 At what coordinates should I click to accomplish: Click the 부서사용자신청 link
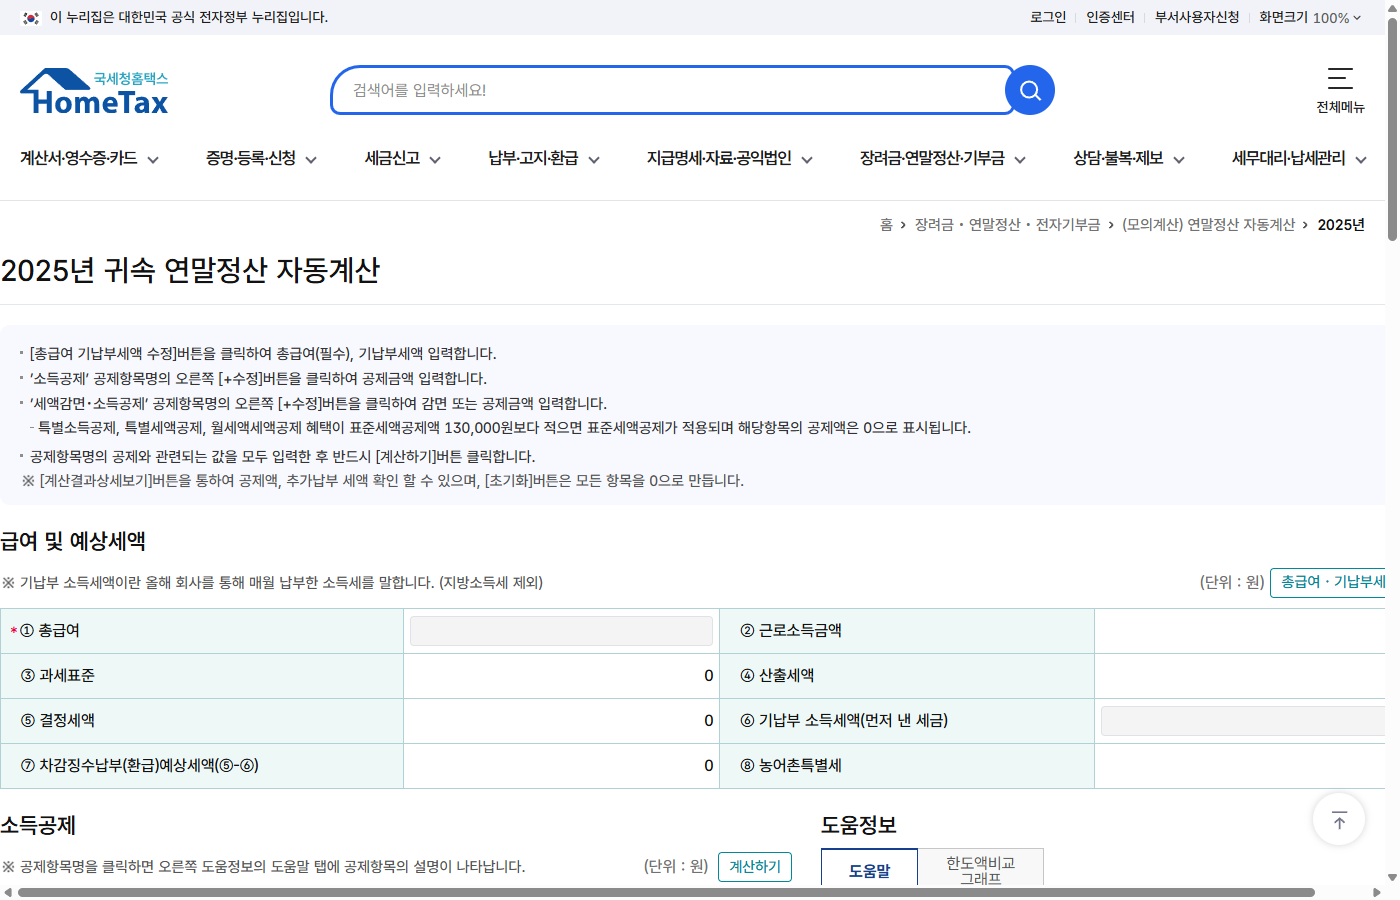coord(1196,17)
